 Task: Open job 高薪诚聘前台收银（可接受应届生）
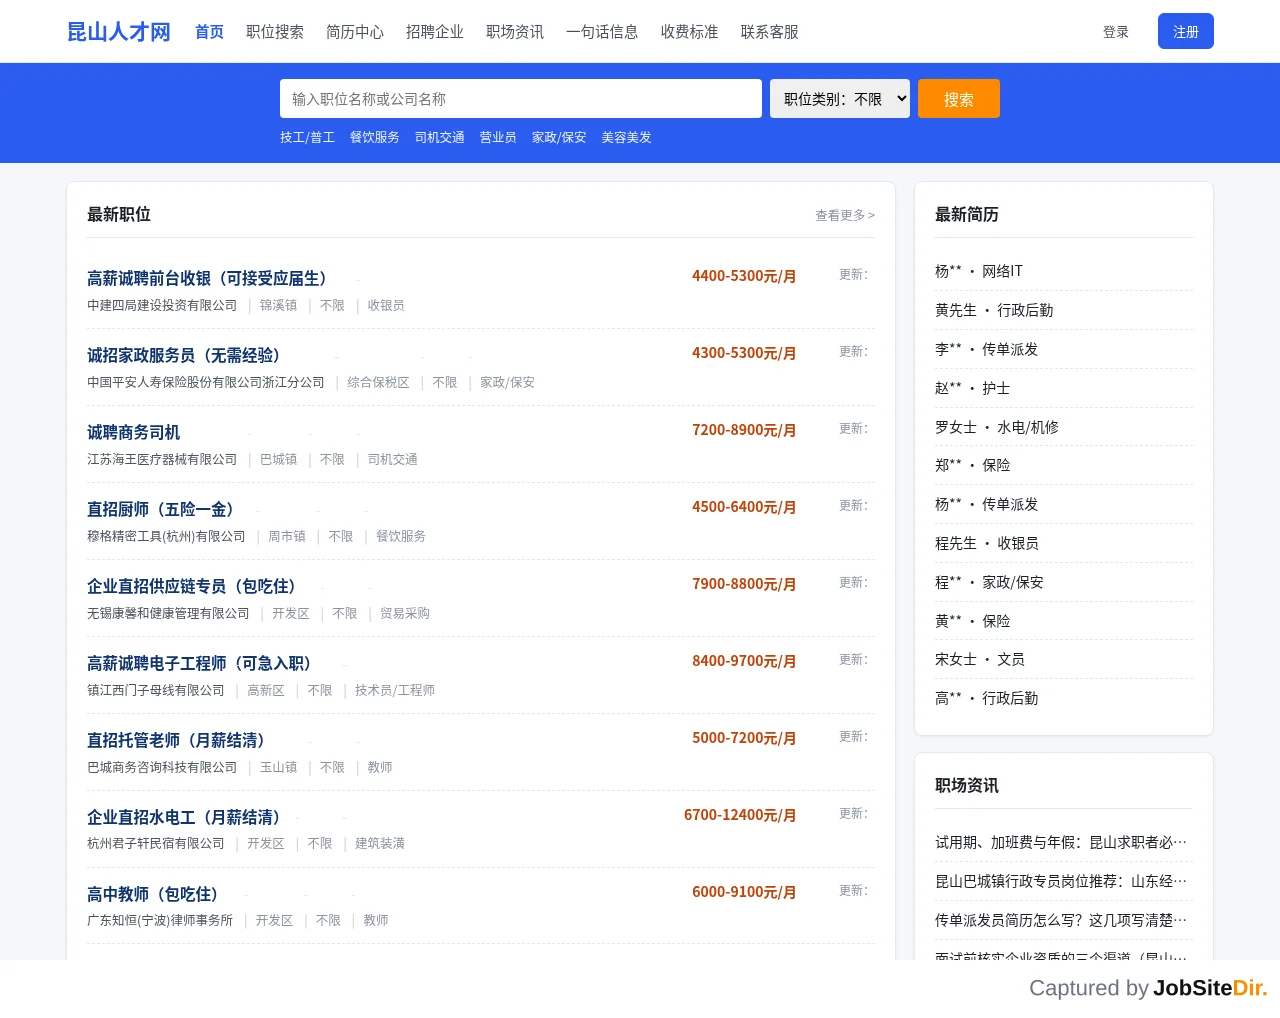click(x=207, y=278)
